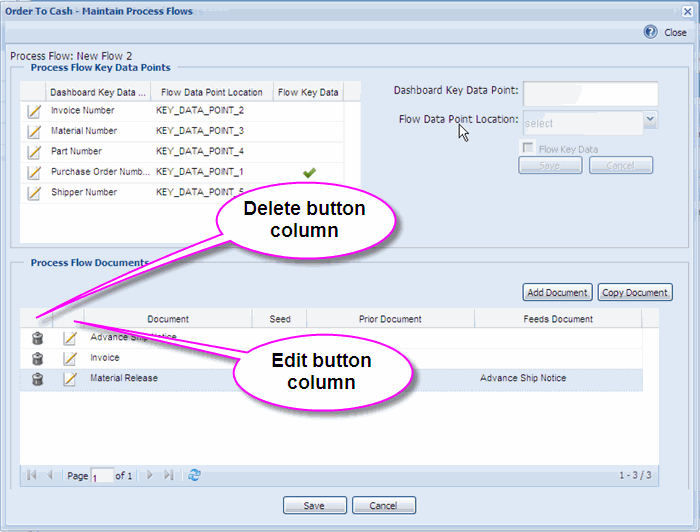Delete the Material Release document

[x=38, y=379]
